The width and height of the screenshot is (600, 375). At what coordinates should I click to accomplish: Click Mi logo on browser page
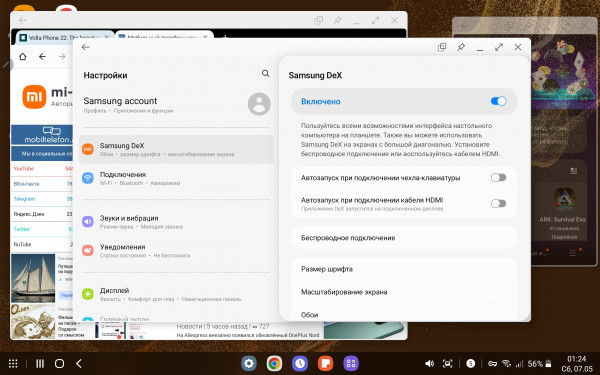click(x=34, y=97)
